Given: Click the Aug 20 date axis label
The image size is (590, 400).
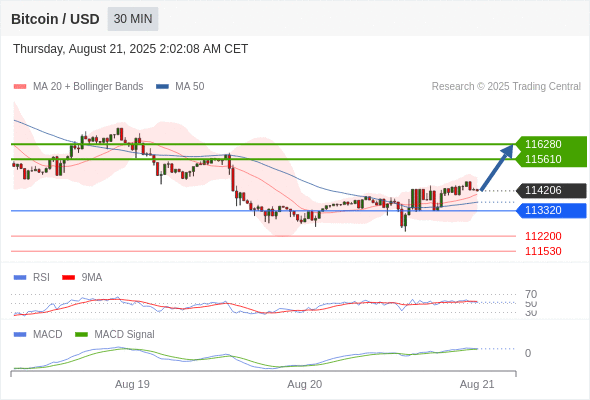Looking at the screenshot, I should tap(304, 384).
